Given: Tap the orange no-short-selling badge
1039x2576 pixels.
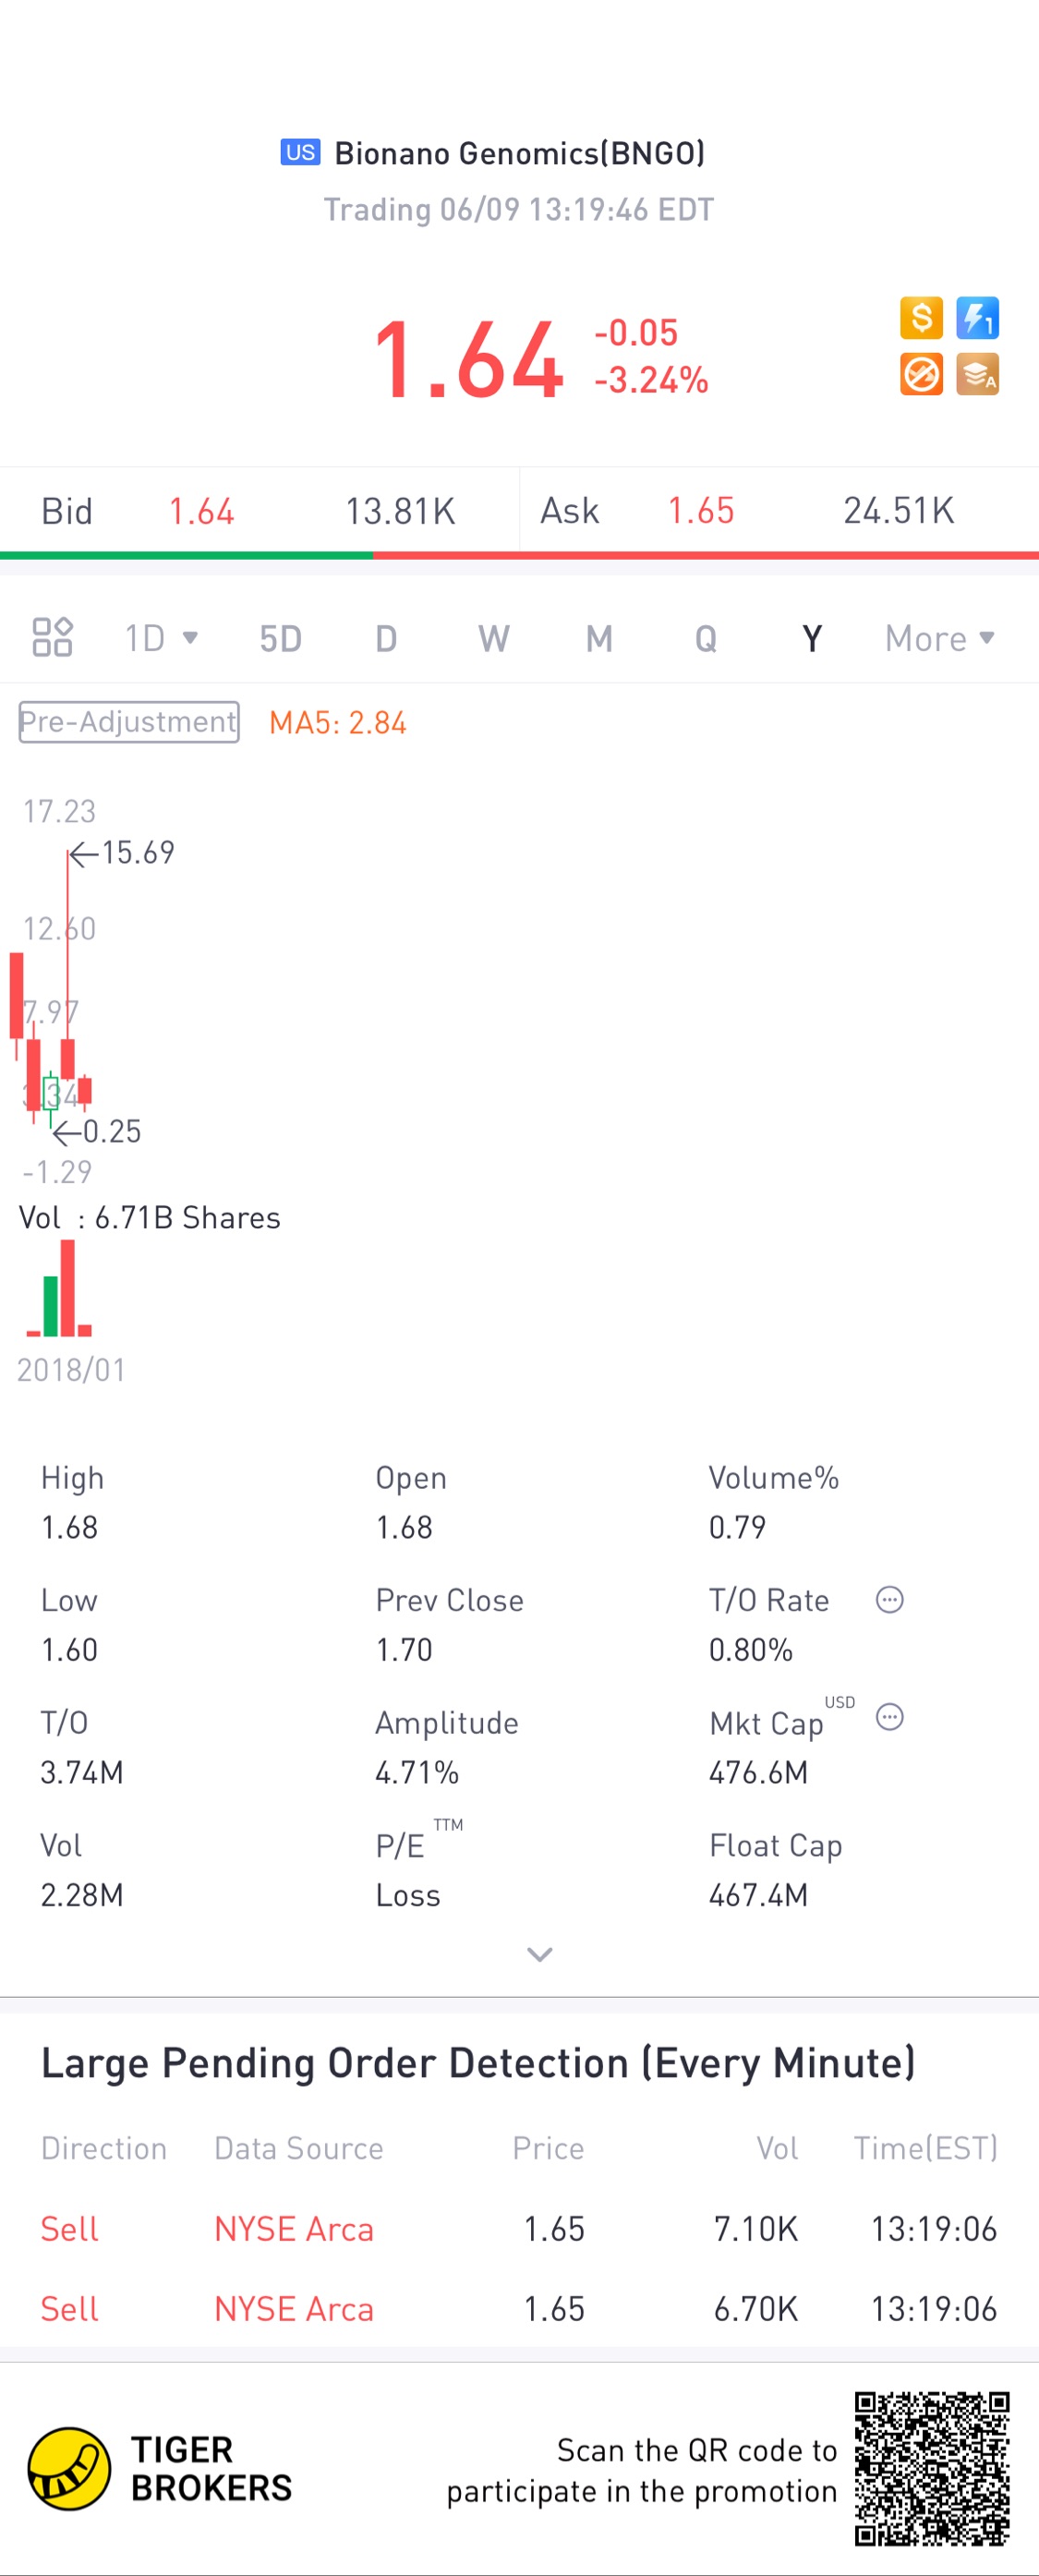Looking at the screenshot, I should coord(921,375).
